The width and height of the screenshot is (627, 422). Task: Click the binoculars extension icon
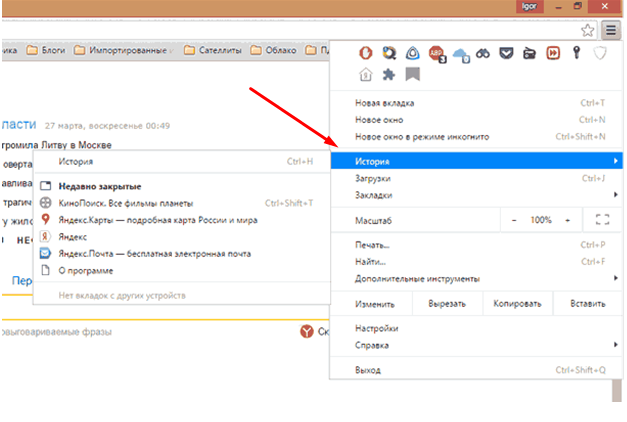pos(483,54)
